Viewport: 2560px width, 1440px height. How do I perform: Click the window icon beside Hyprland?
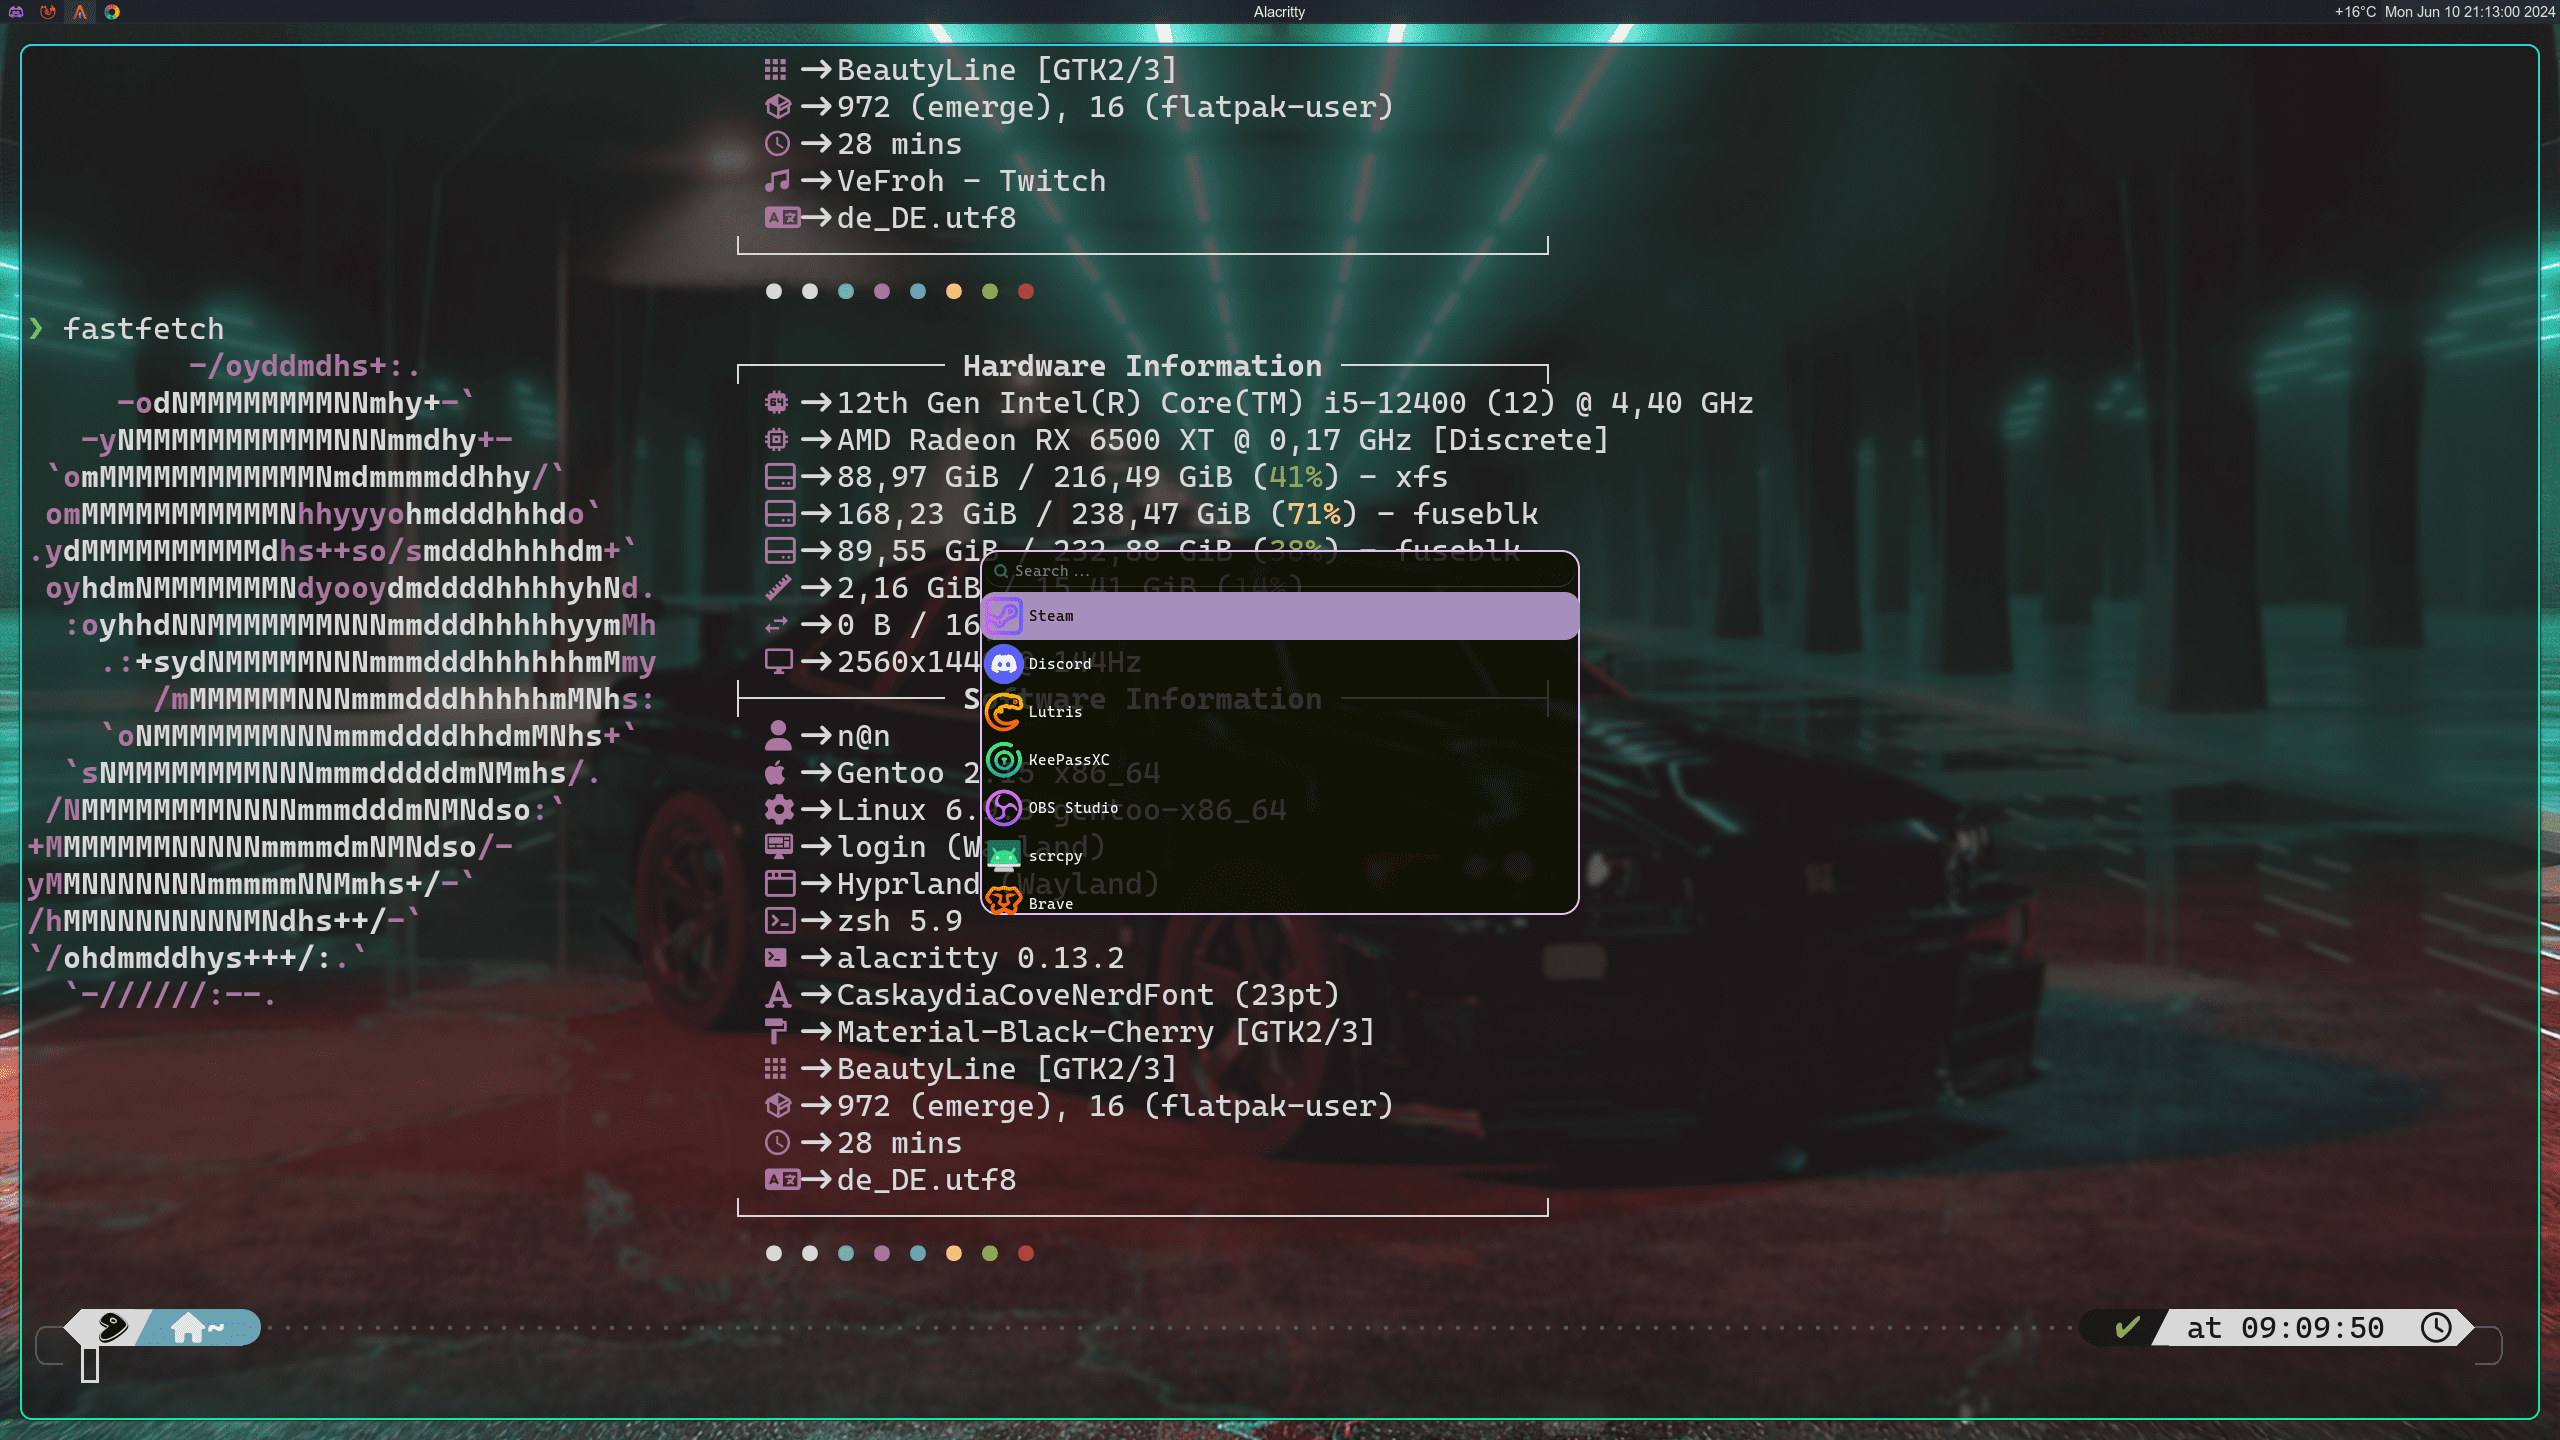779,884
